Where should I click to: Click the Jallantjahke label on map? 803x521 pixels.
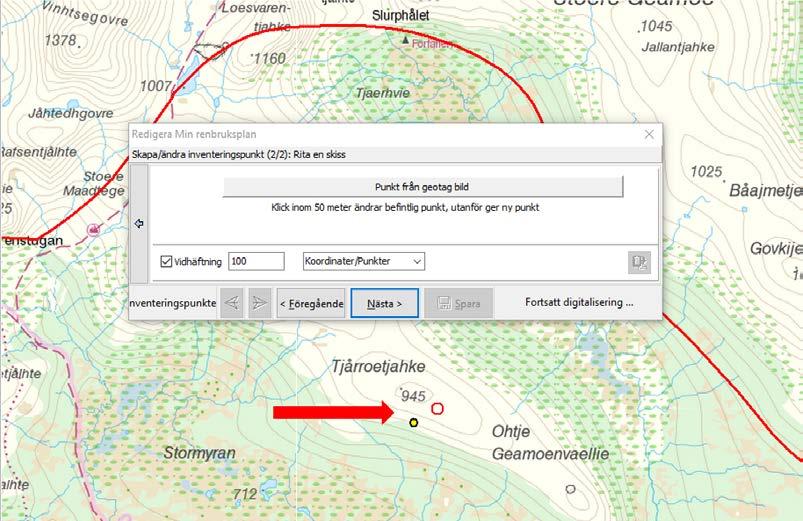coord(678,47)
